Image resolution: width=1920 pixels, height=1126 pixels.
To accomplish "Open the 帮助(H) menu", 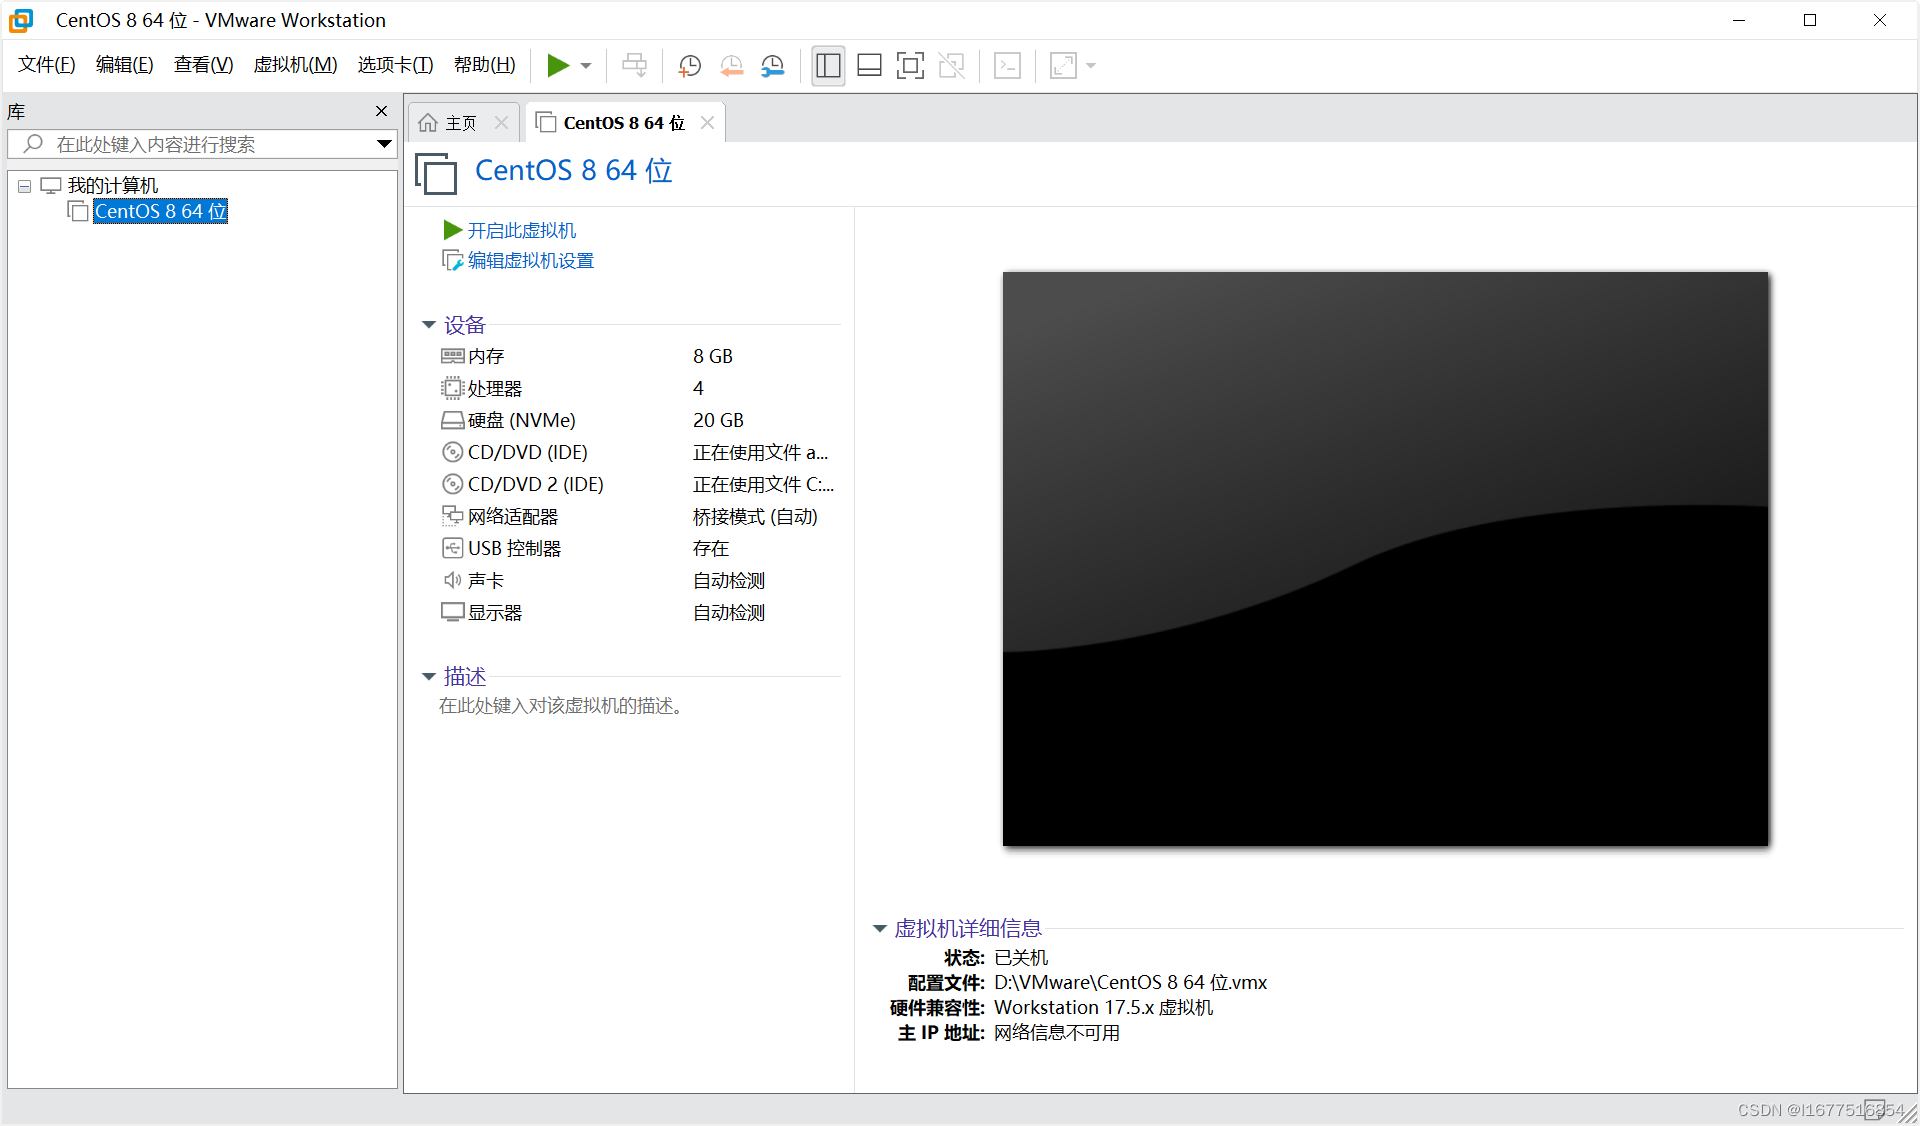I will coord(485,65).
